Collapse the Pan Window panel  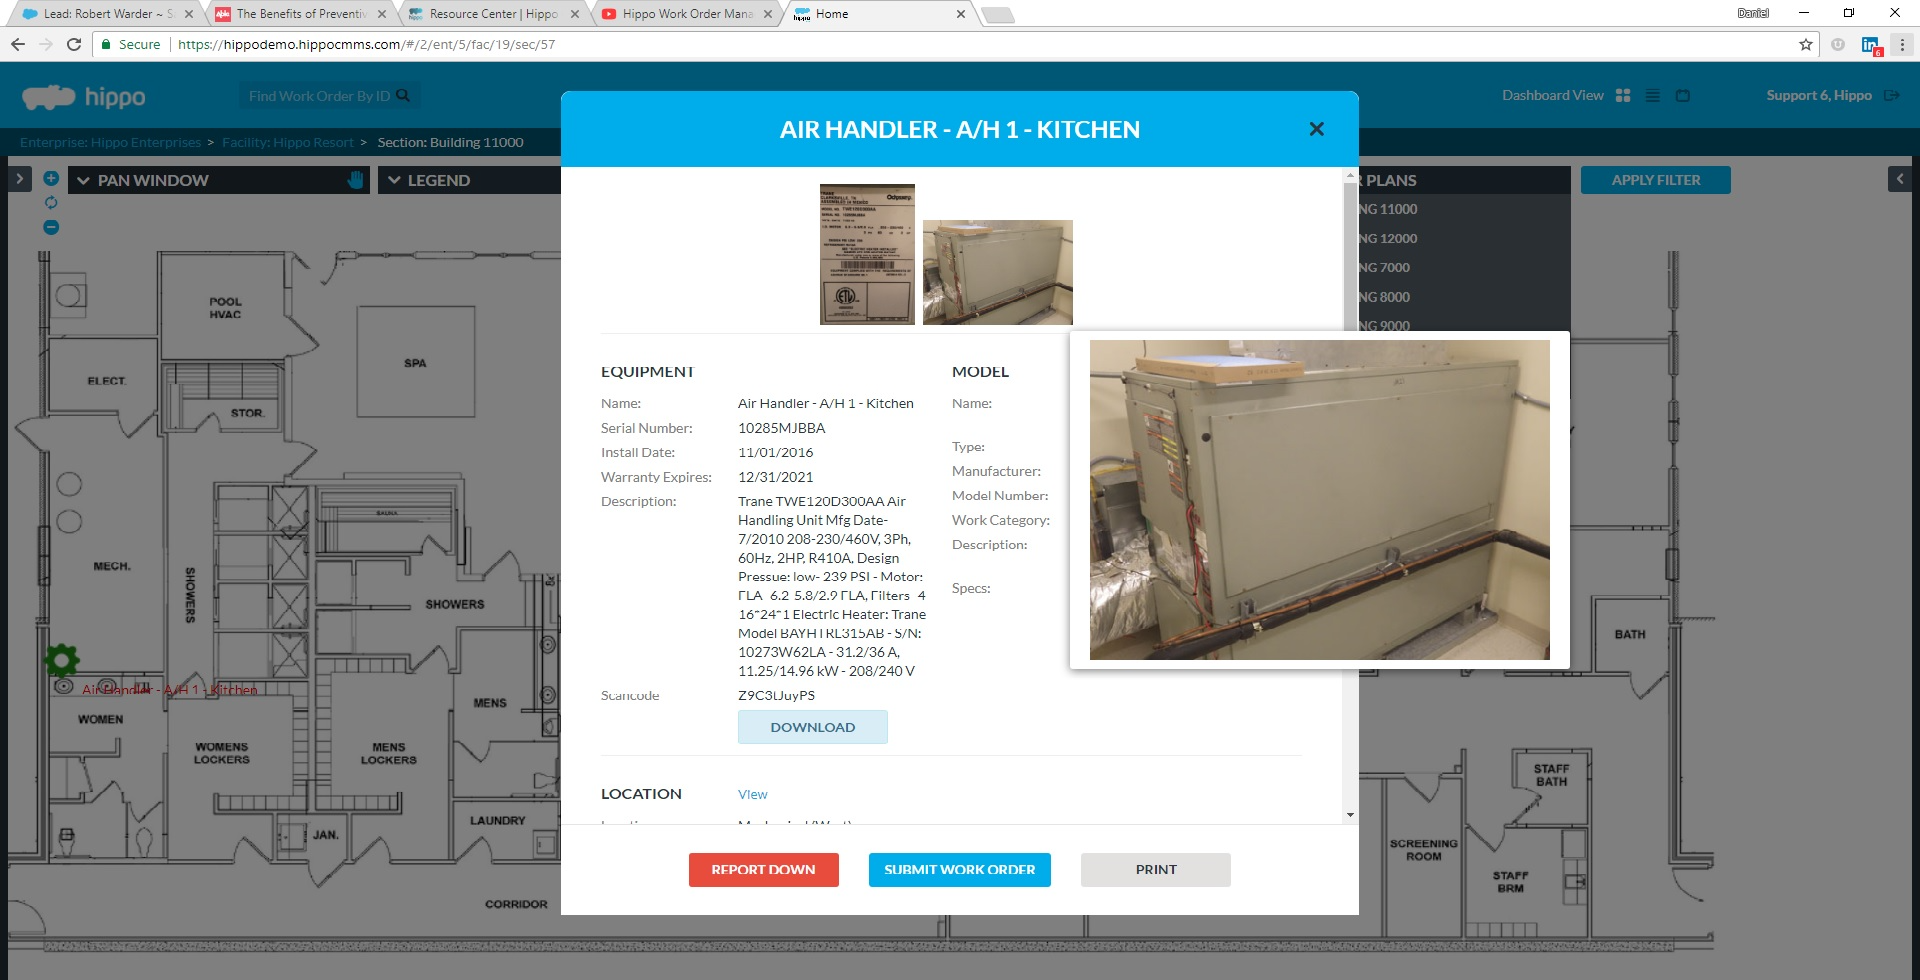pyautogui.click(x=84, y=181)
